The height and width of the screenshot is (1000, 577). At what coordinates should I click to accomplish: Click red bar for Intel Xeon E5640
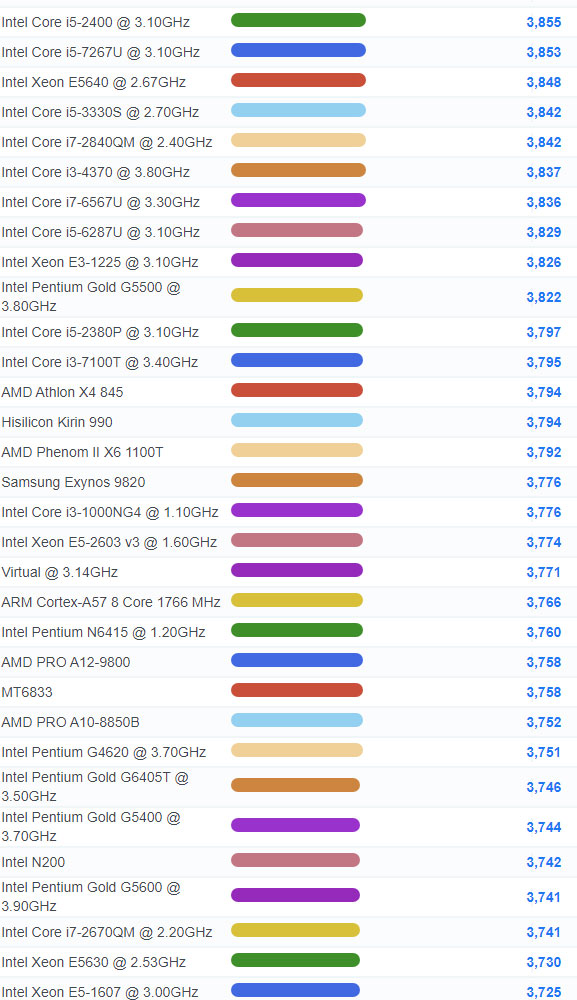pos(298,80)
